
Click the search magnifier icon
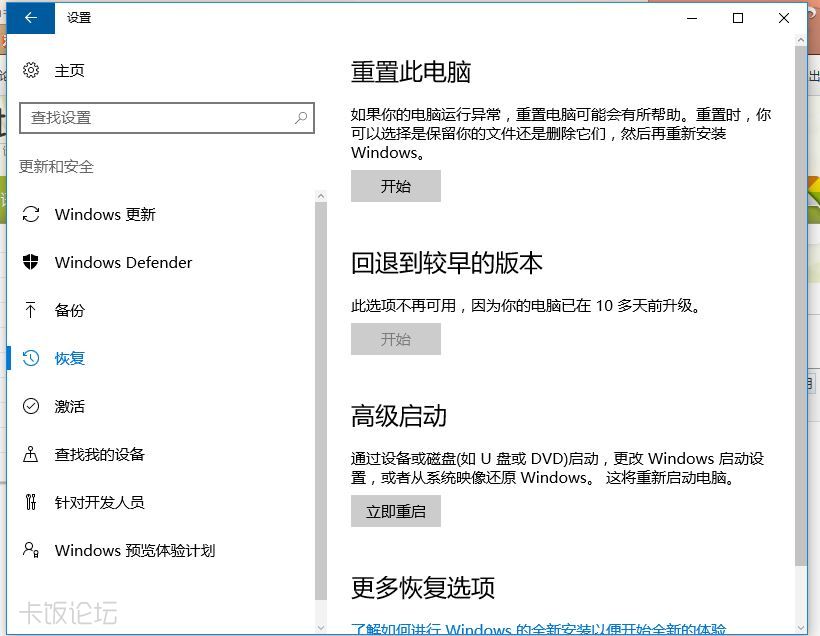tap(301, 118)
